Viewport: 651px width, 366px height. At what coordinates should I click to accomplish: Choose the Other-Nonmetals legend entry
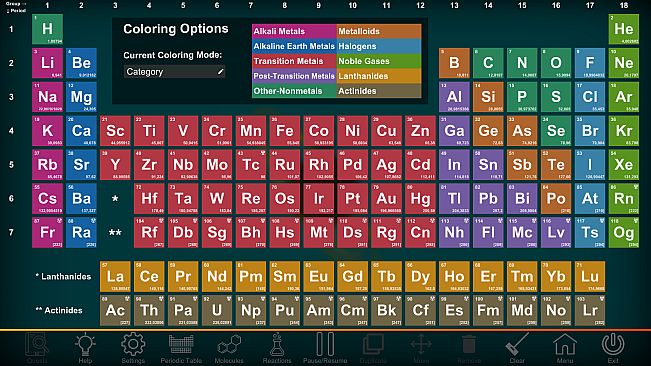coord(294,91)
